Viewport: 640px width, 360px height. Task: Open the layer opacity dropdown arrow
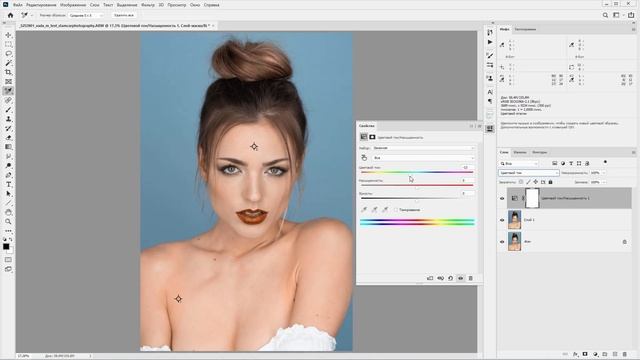[604, 173]
